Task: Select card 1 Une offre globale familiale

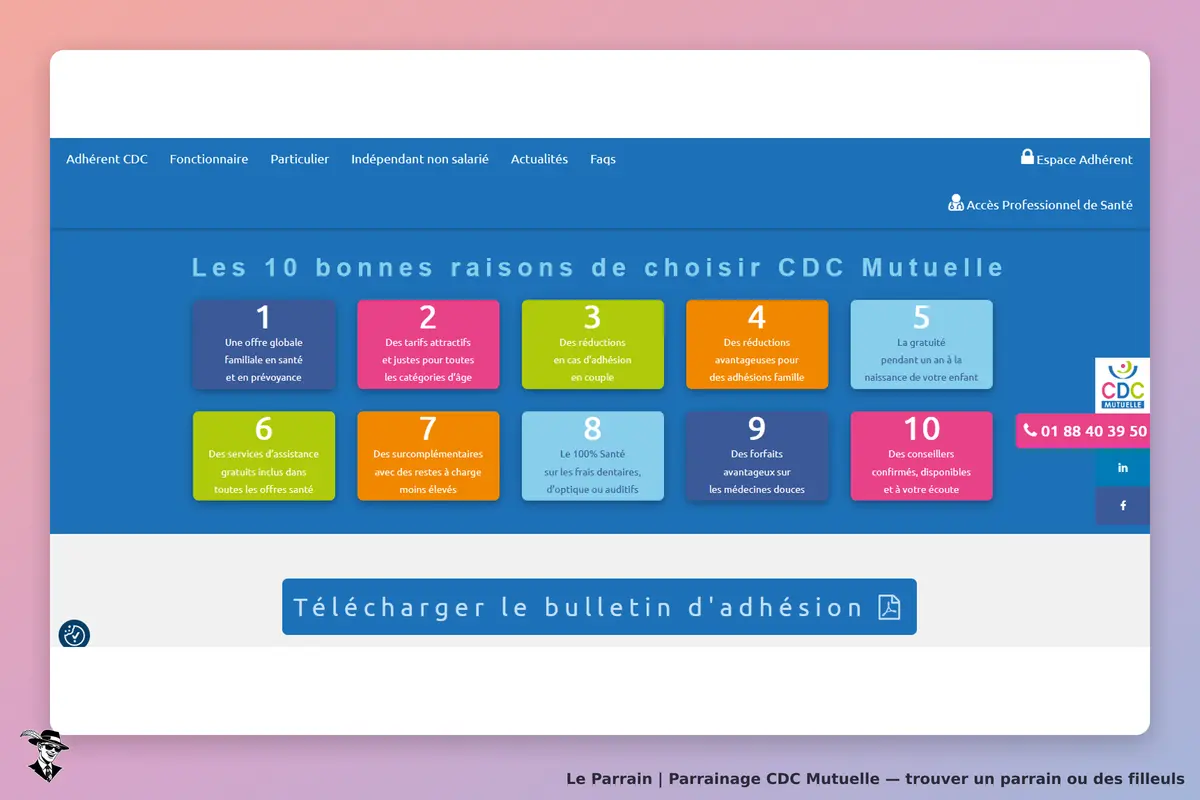Action: pos(264,344)
